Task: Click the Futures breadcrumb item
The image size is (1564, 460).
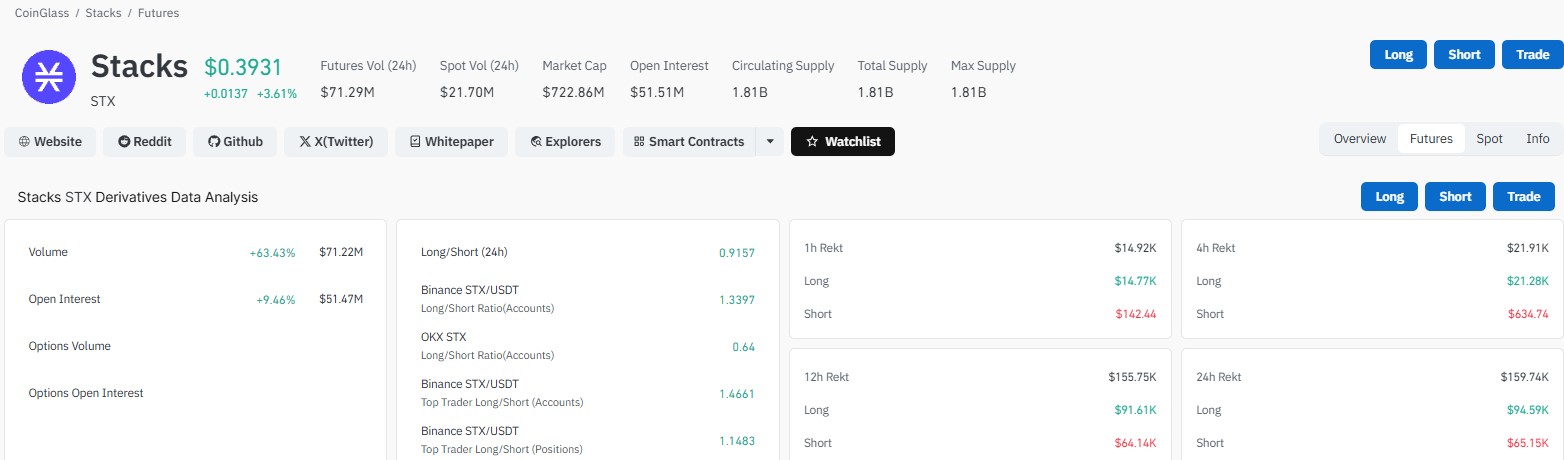Action: pyautogui.click(x=159, y=13)
